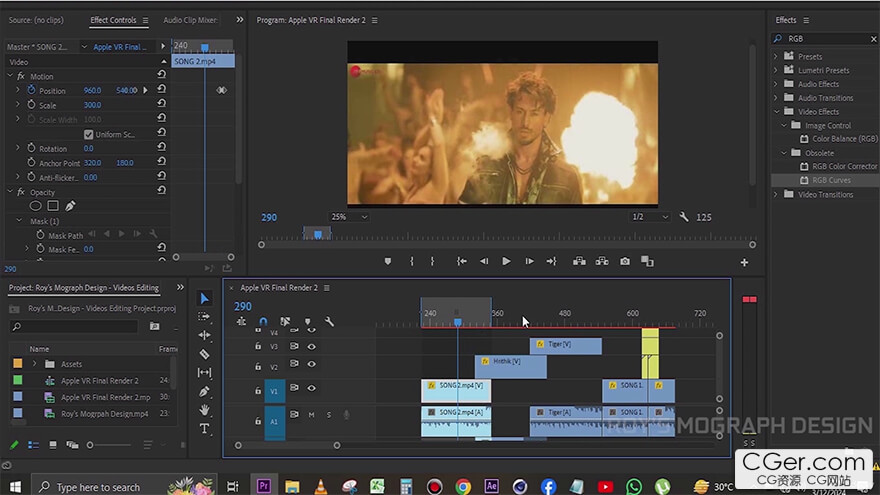The image size is (880, 495).
Task: Open the playback resolution 1/2 dropdown
Action: pos(649,217)
